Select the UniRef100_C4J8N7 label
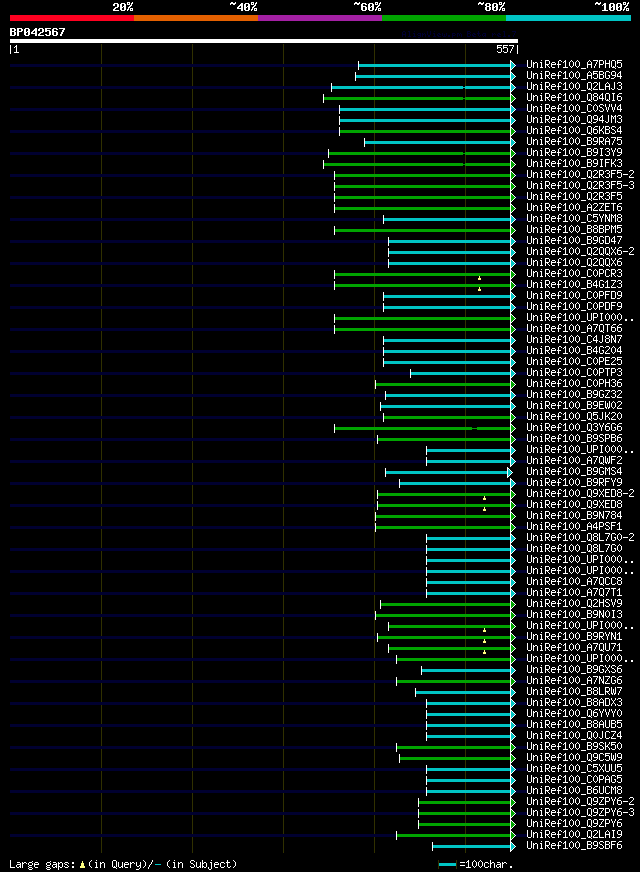Image resolution: width=640 pixels, height=872 pixels. [574, 340]
